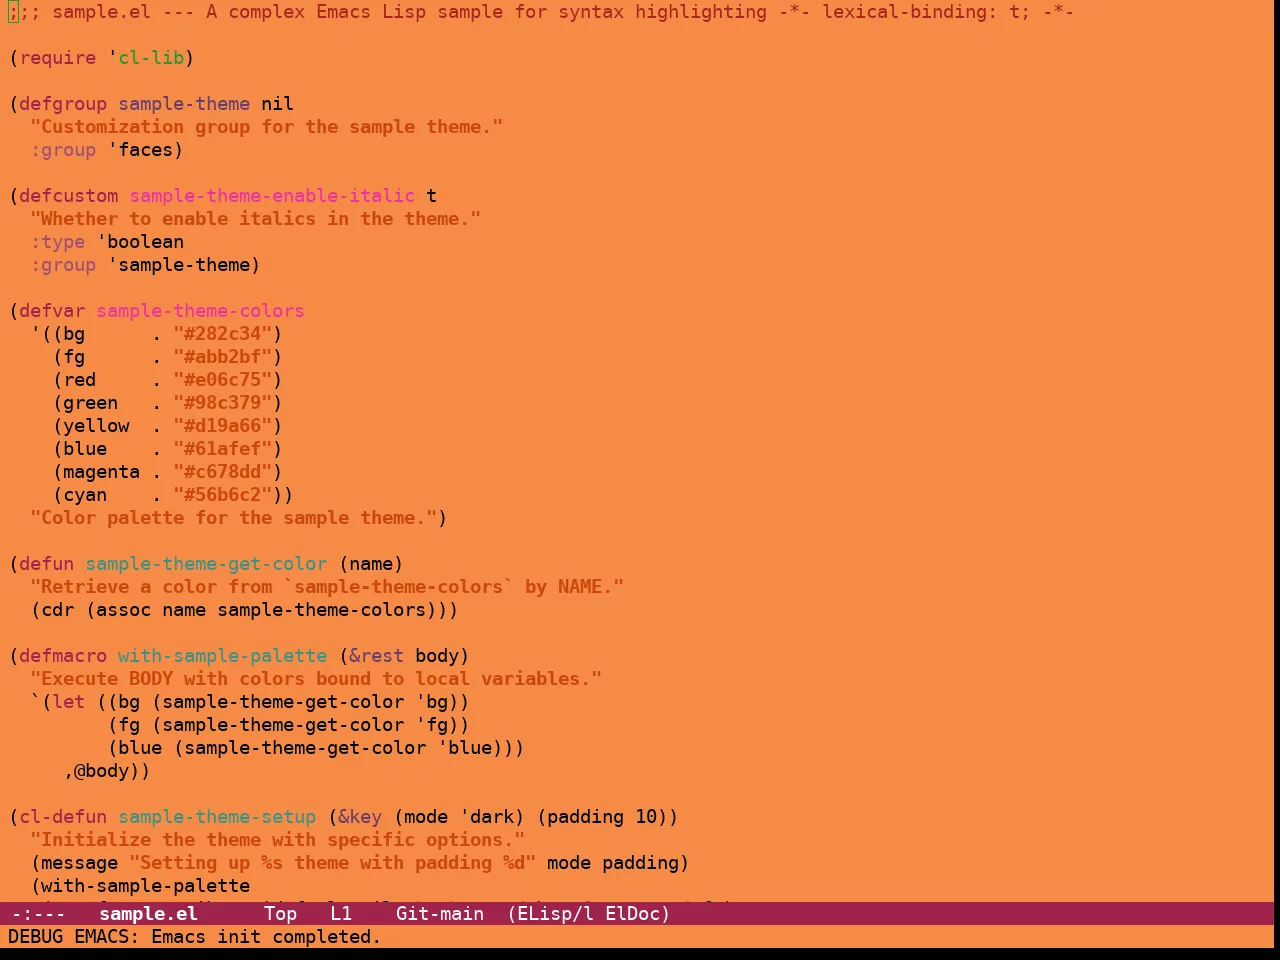Click the sample-theme group name after defgroup
1280x960 pixels.
coord(184,104)
